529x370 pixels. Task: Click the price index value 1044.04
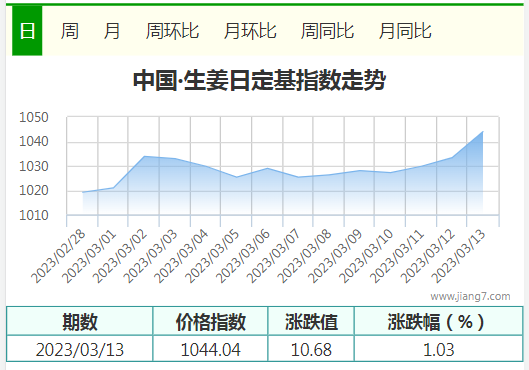[x=211, y=349]
